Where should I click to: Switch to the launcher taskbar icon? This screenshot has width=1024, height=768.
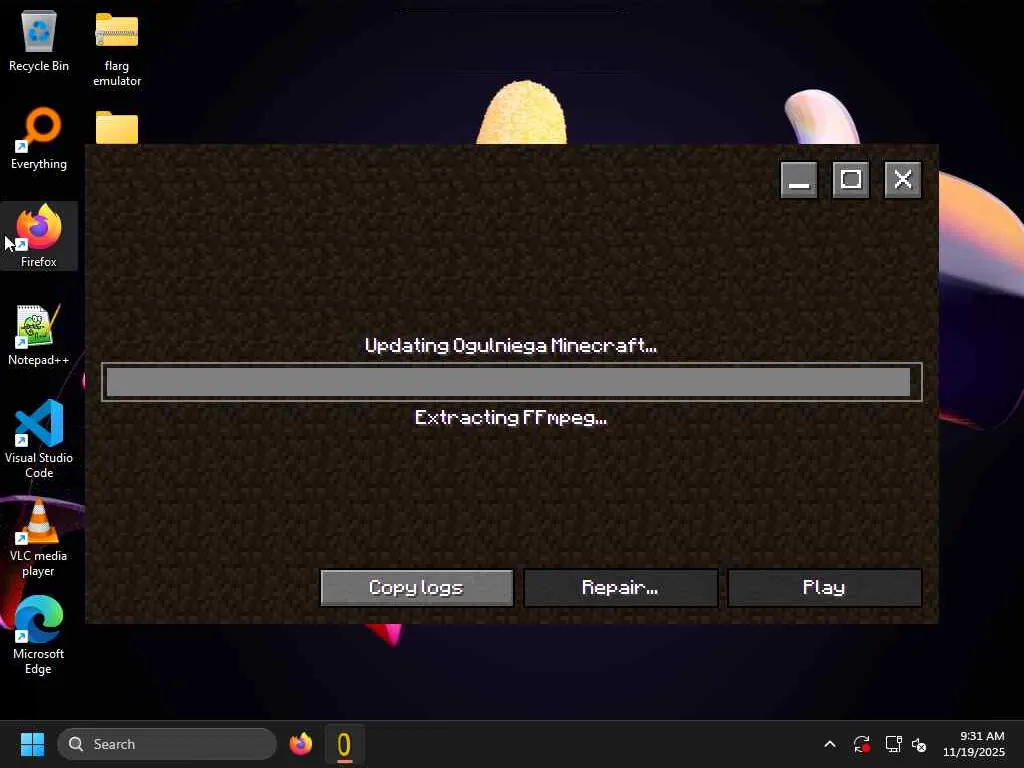(x=344, y=744)
